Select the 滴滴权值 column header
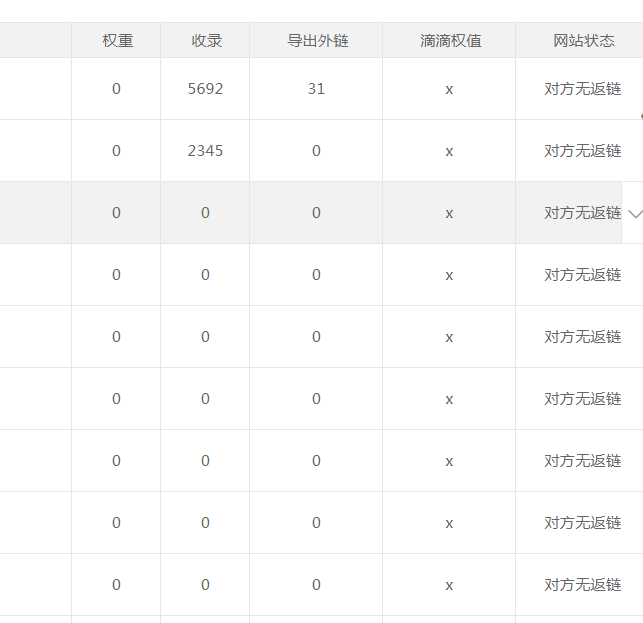Viewport: 643px width, 623px height. (x=451, y=41)
